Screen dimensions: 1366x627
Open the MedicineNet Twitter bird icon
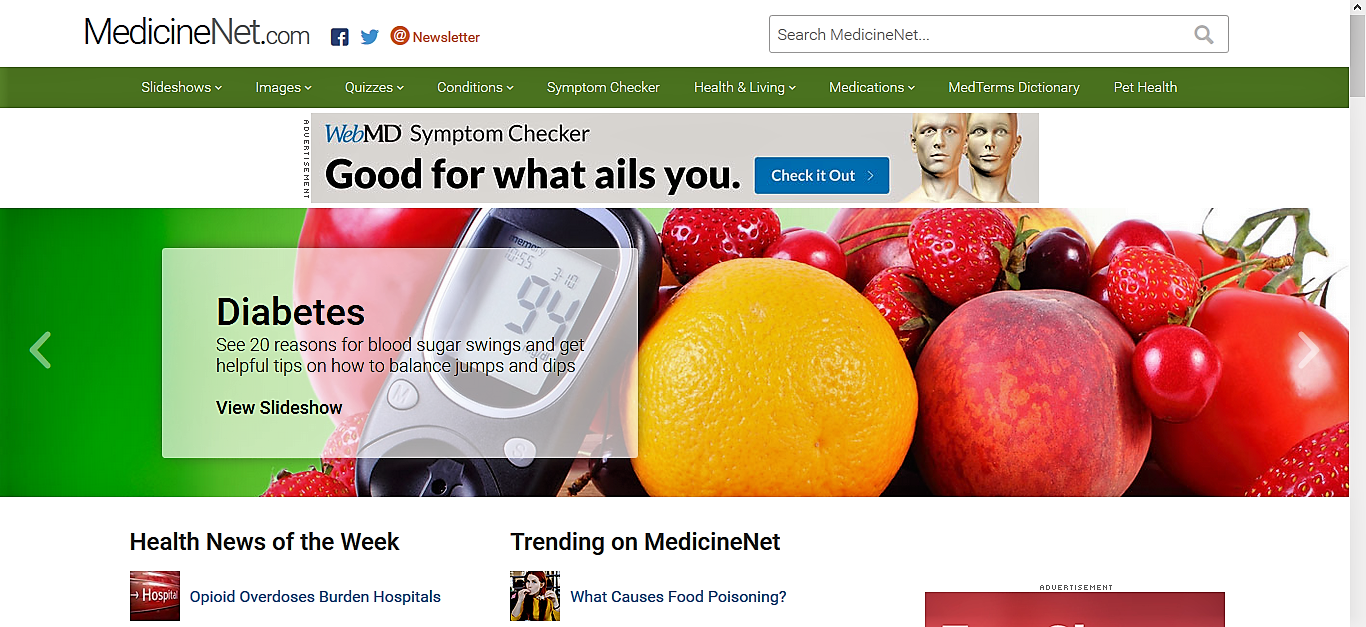pos(370,37)
